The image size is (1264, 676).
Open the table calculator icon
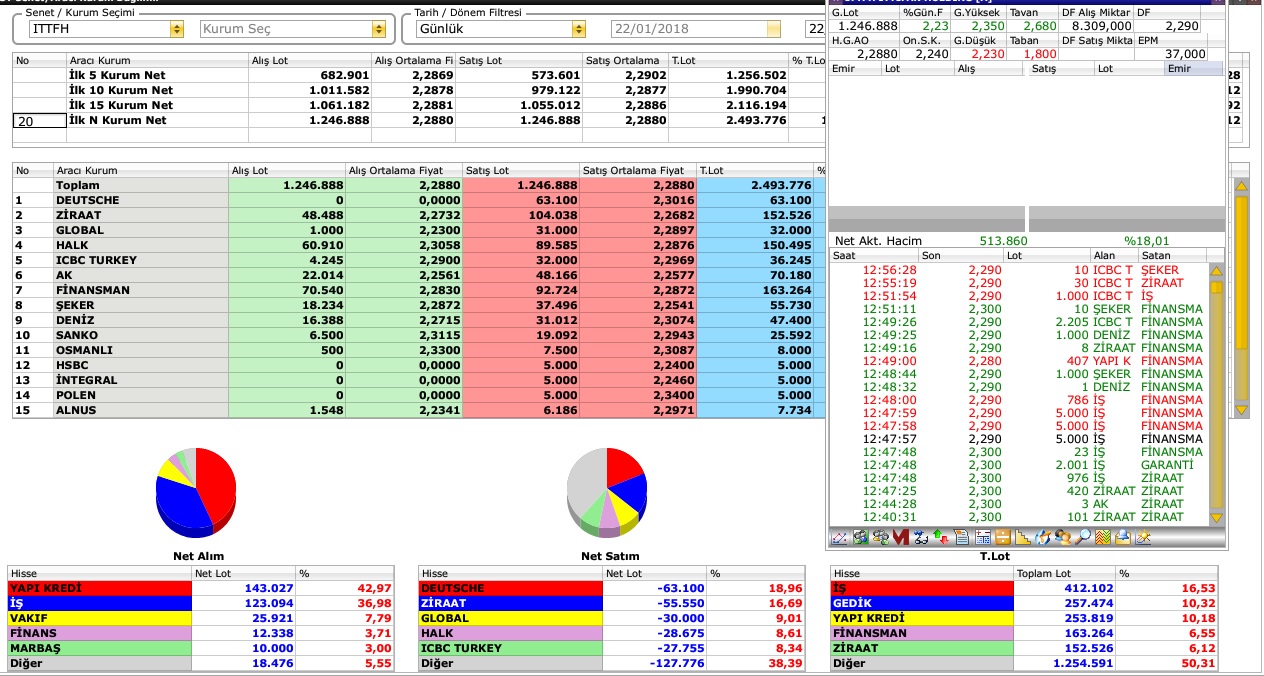pos(983,538)
